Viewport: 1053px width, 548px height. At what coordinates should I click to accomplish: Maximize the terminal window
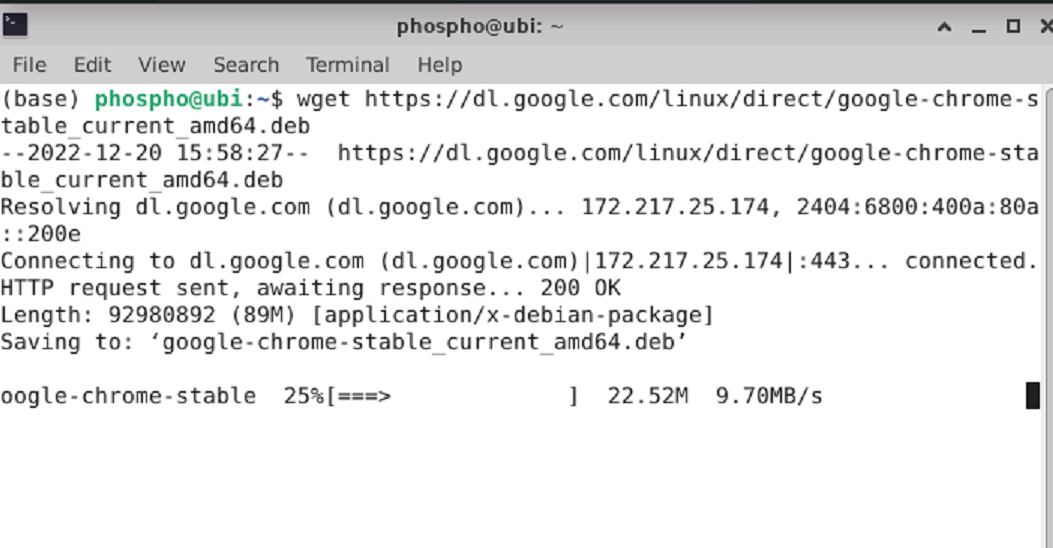tap(1013, 26)
